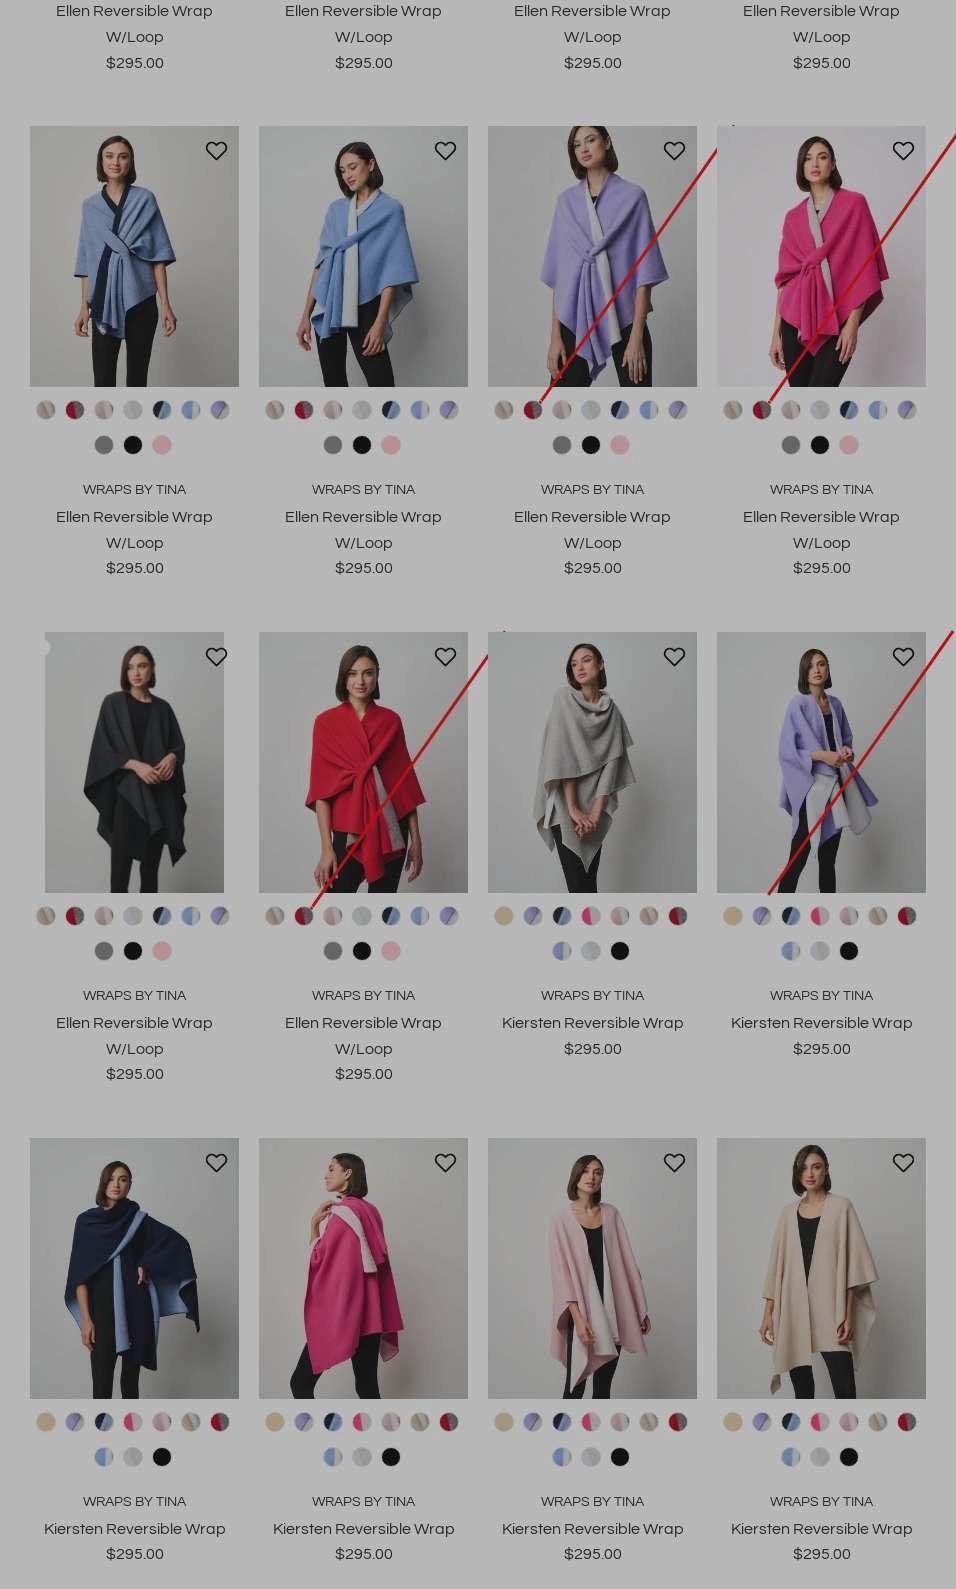Viewport: 956px width, 1589px height.
Task: Add the red Ellen wrap to wishlist
Action: click(445, 657)
